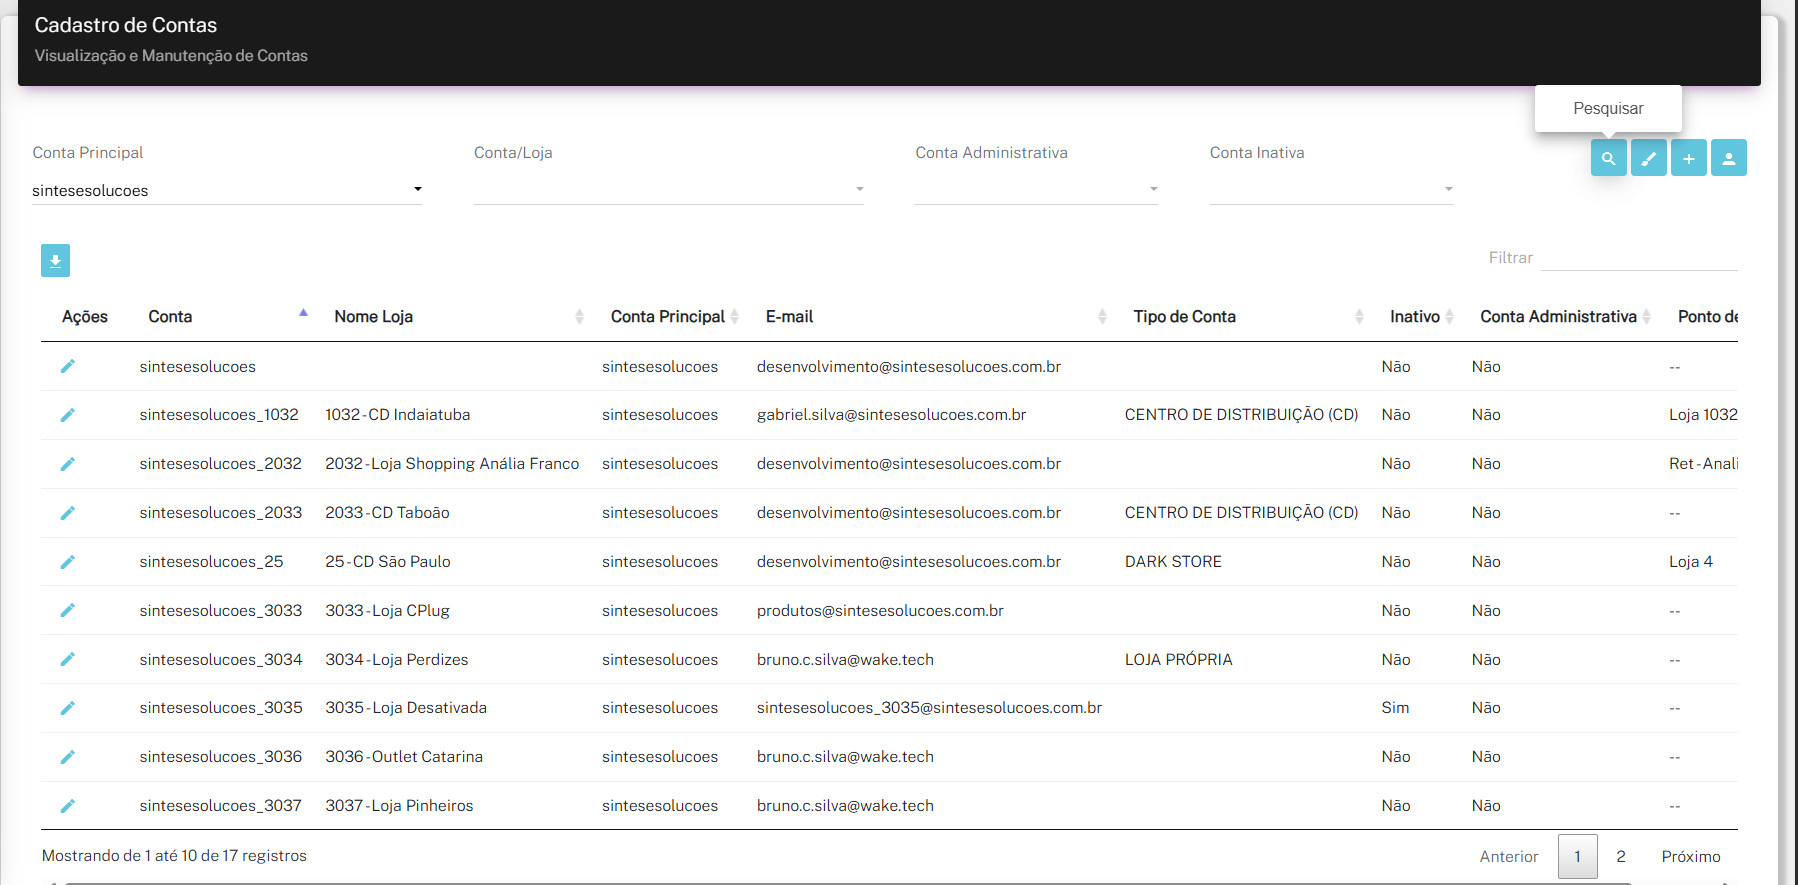Sort by Tipo de Conta column

[1184, 316]
